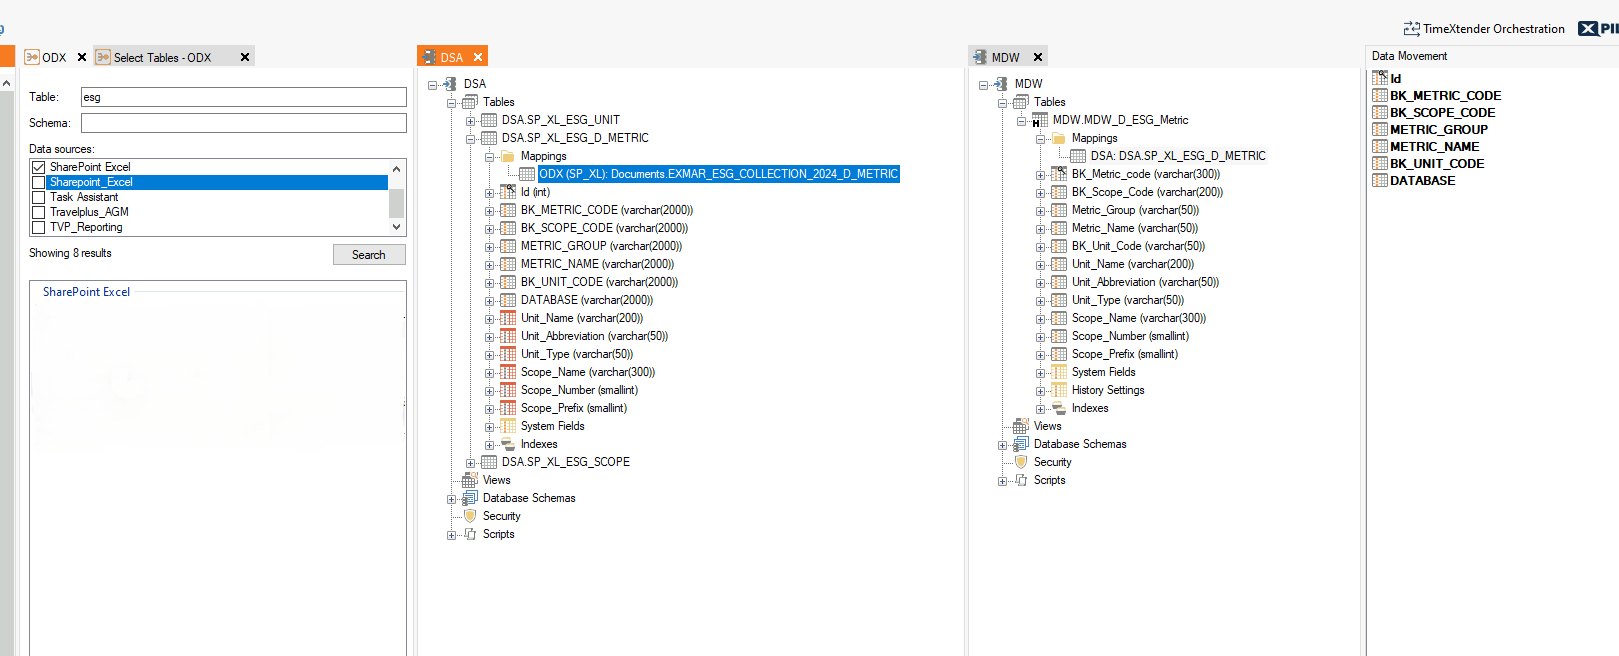Switch to the ODX tab

point(54,57)
